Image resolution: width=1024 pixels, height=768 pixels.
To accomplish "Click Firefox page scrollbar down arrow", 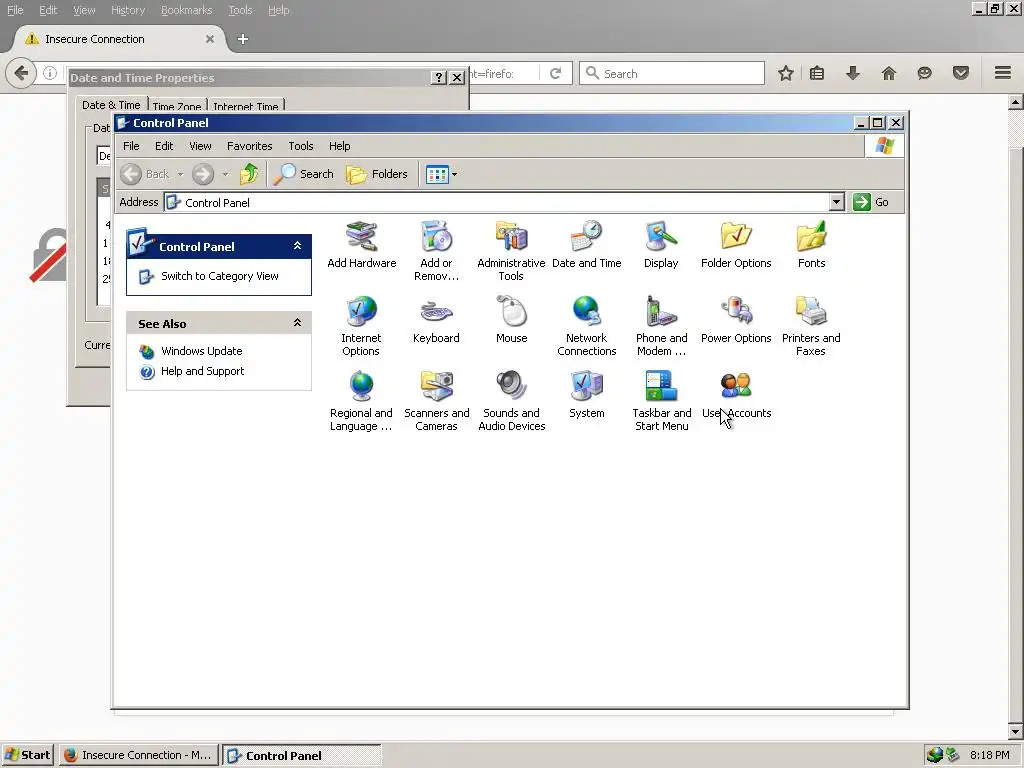I will 1016,731.
